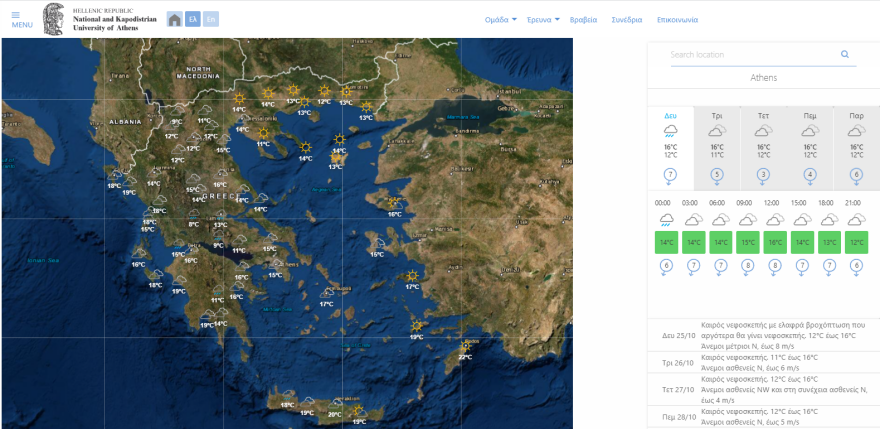Expand the Έρευνα dropdown menu
Image resolution: width=880 pixels, height=429 pixels.
[x=543, y=20]
